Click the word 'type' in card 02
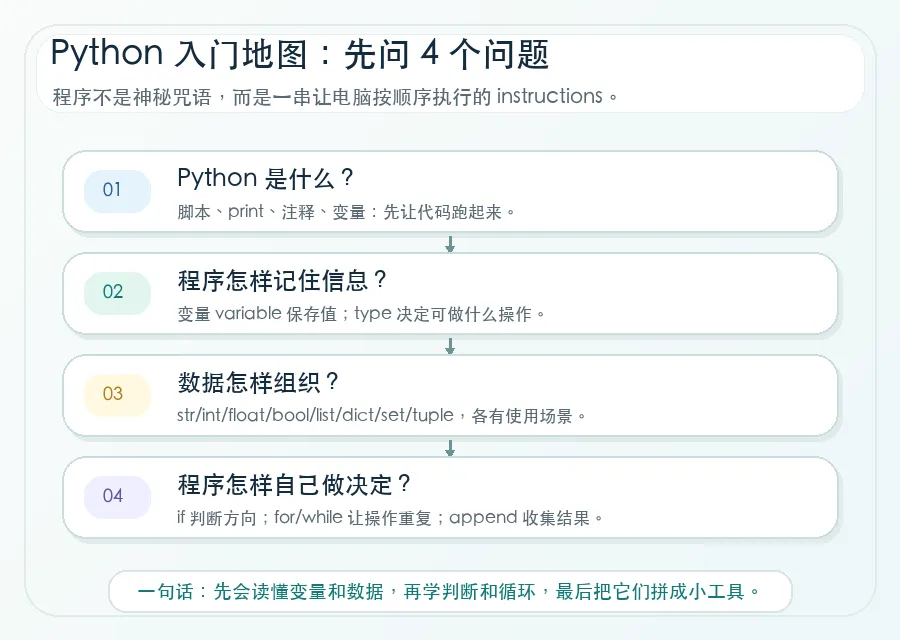The width and height of the screenshot is (900, 640). point(373,314)
